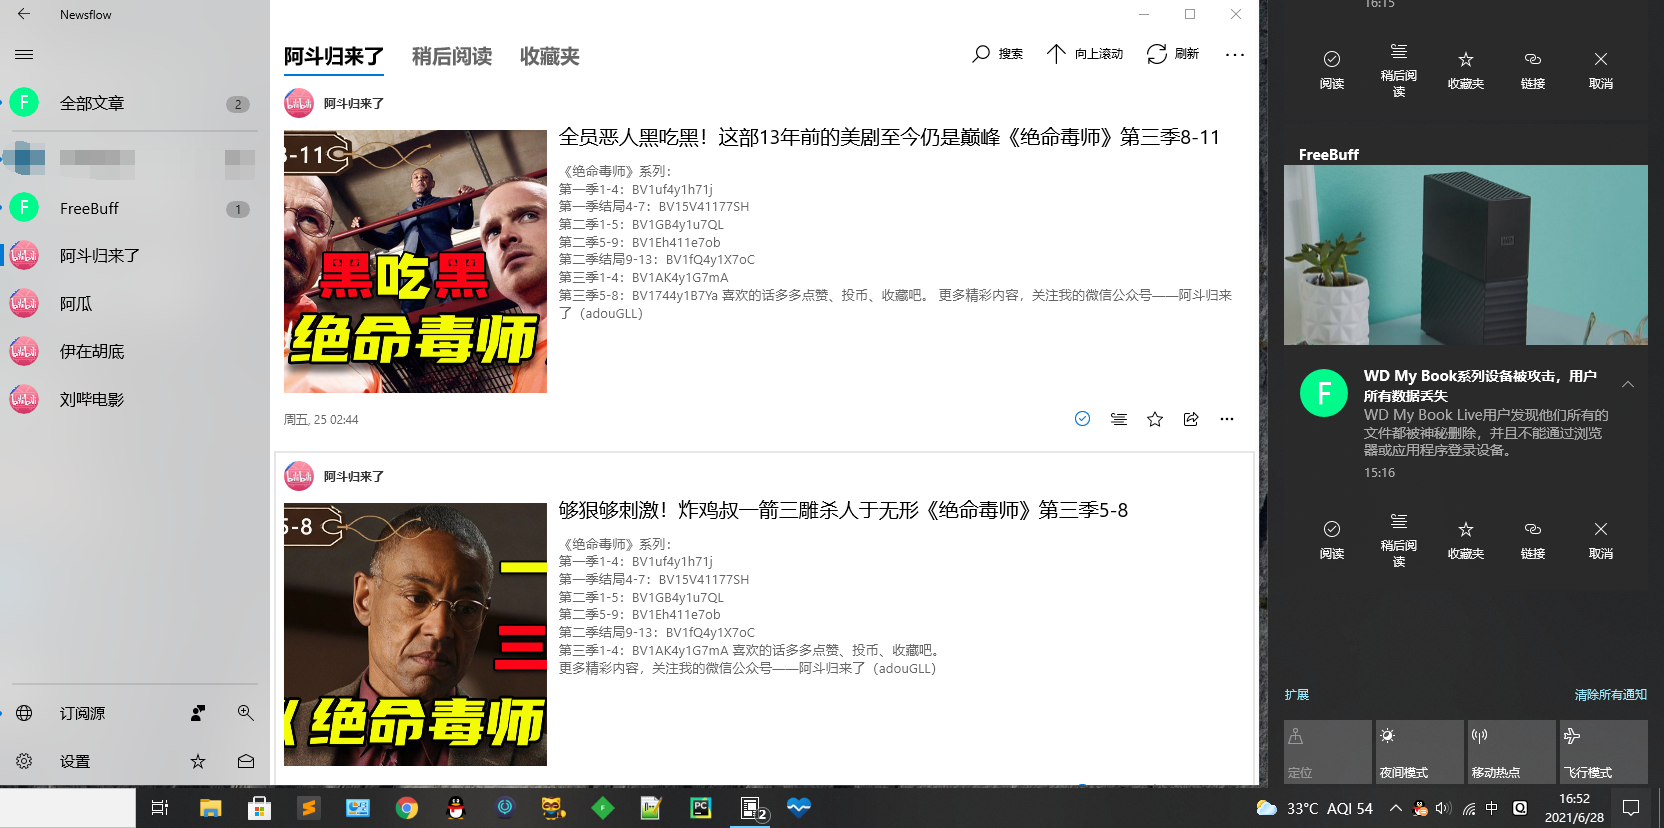The height and width of the screenshot is (828, 1664).
Task: Open article title 够狠够刺激 第三季5-8
Action: (843, 510)
